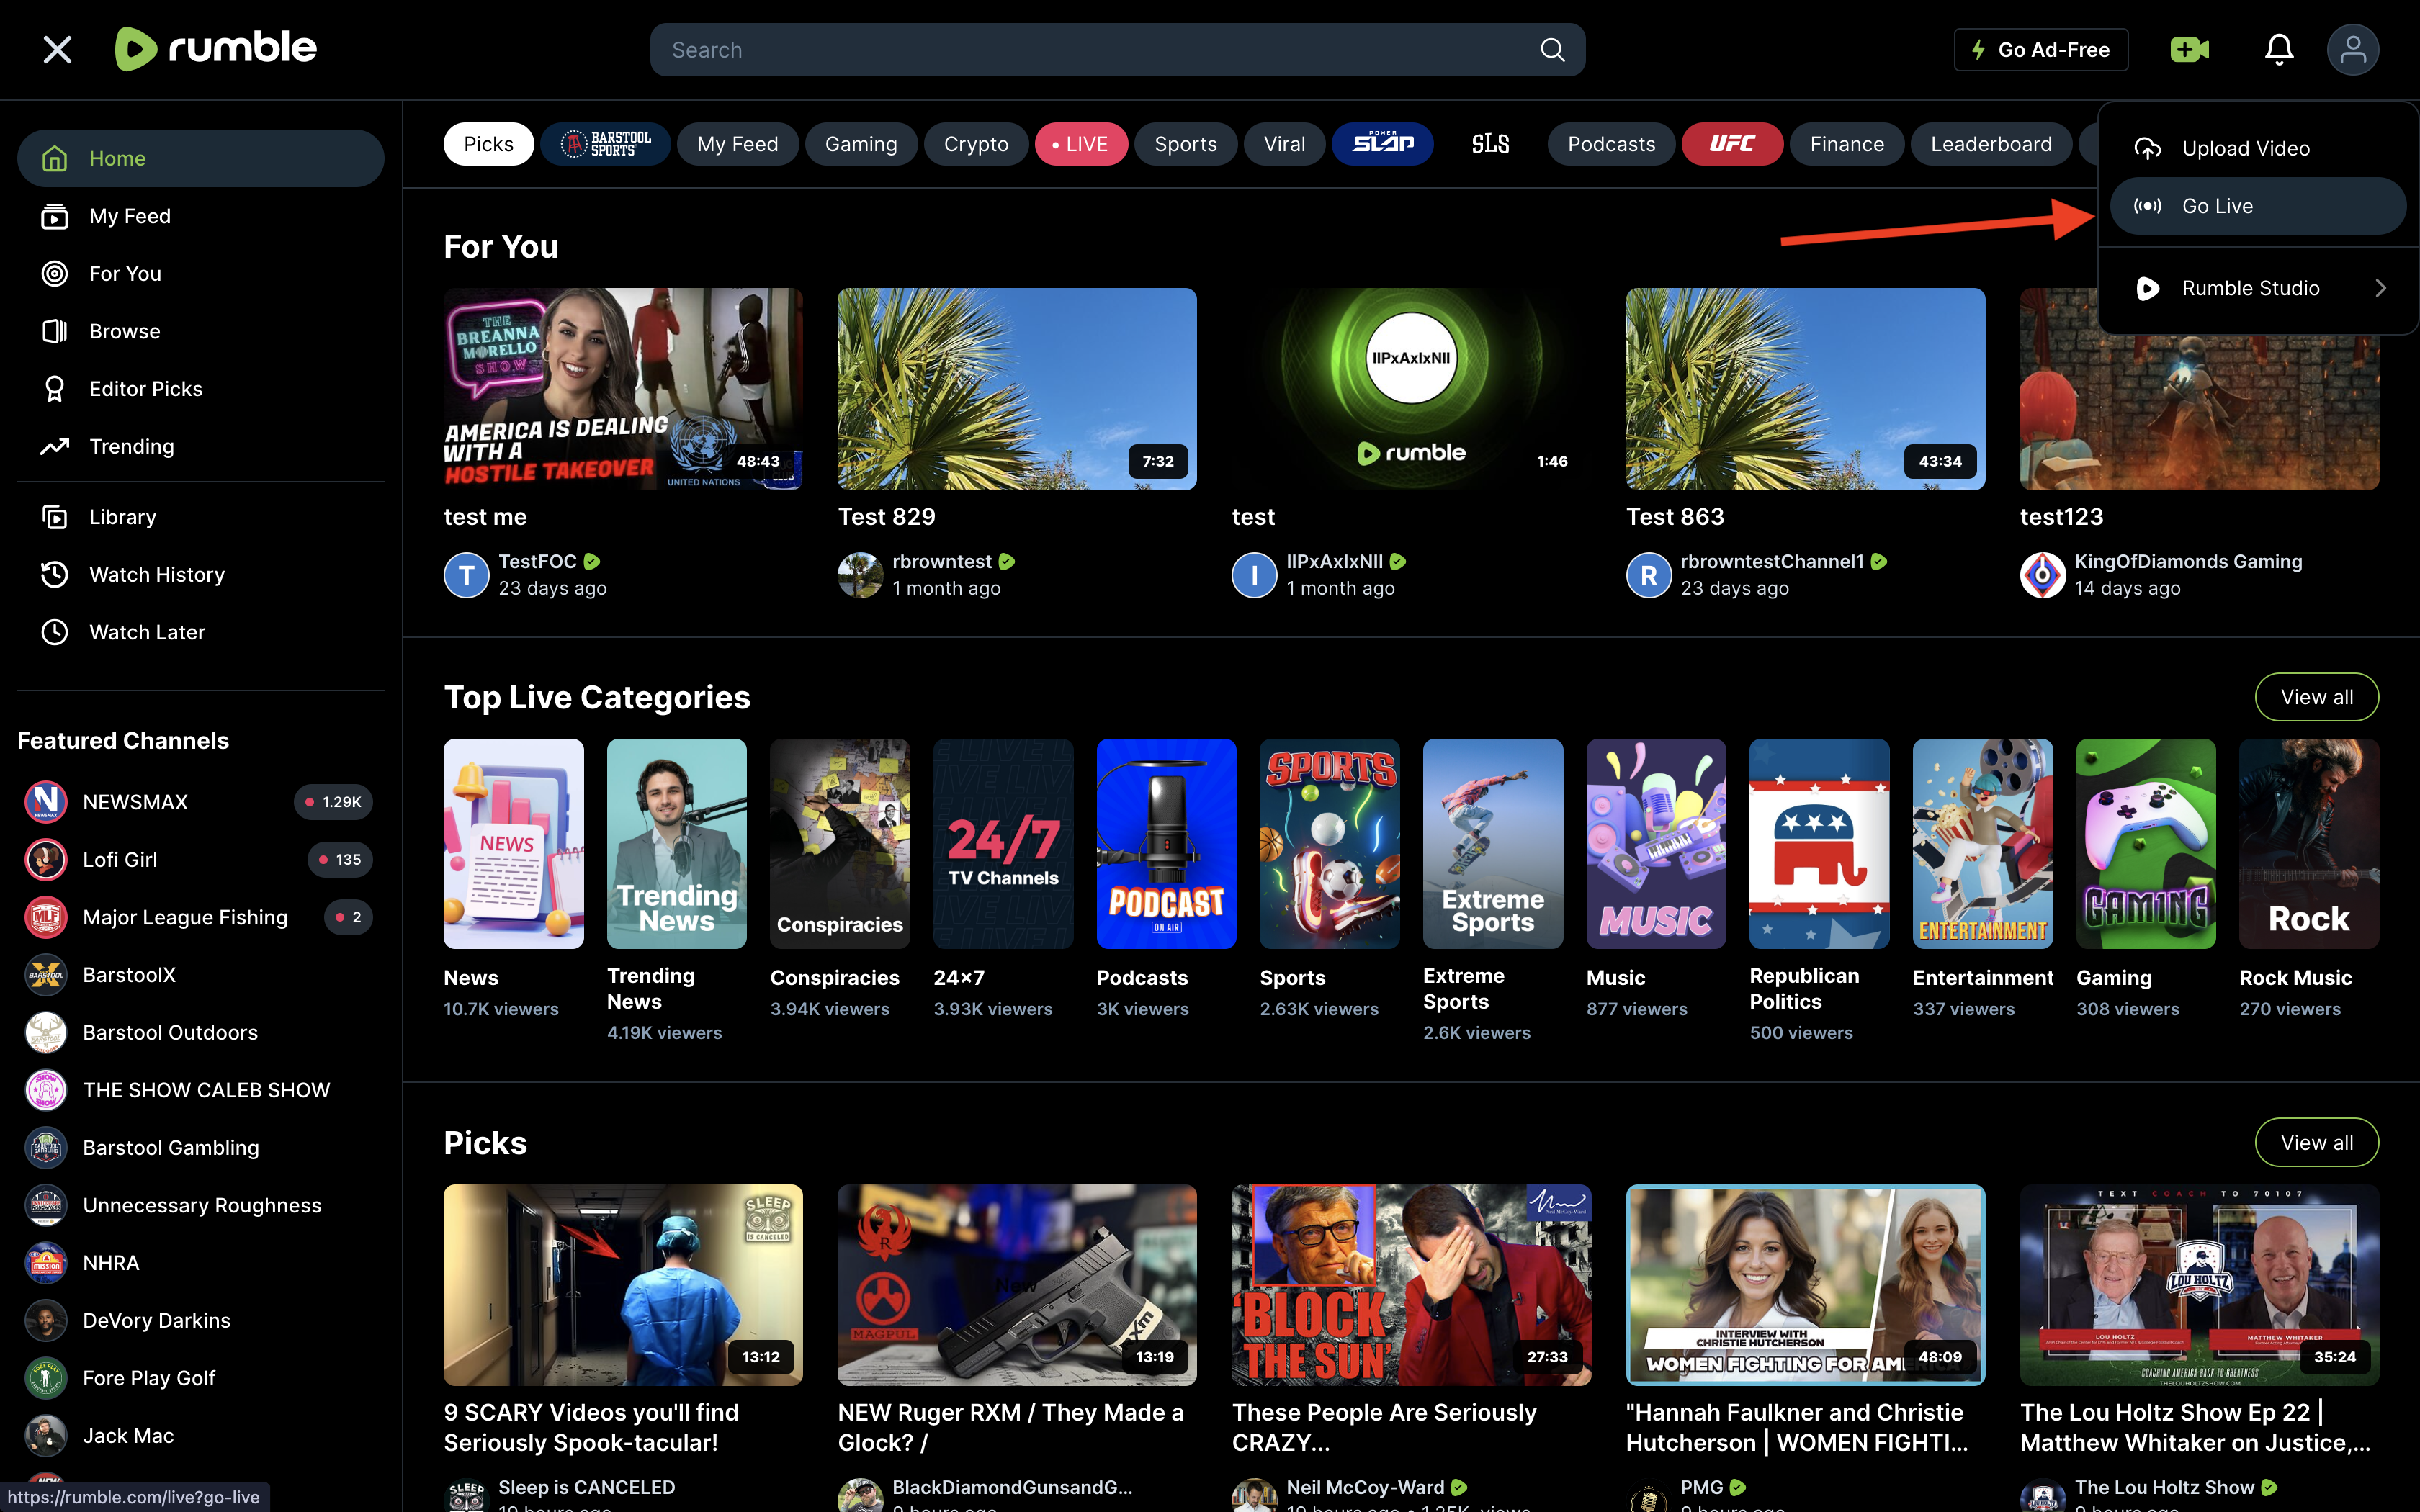Open the Test 829 video thumbnail
Image resolution: width=2420 pixels, height=1512 pixels.
click(1016, 389)
